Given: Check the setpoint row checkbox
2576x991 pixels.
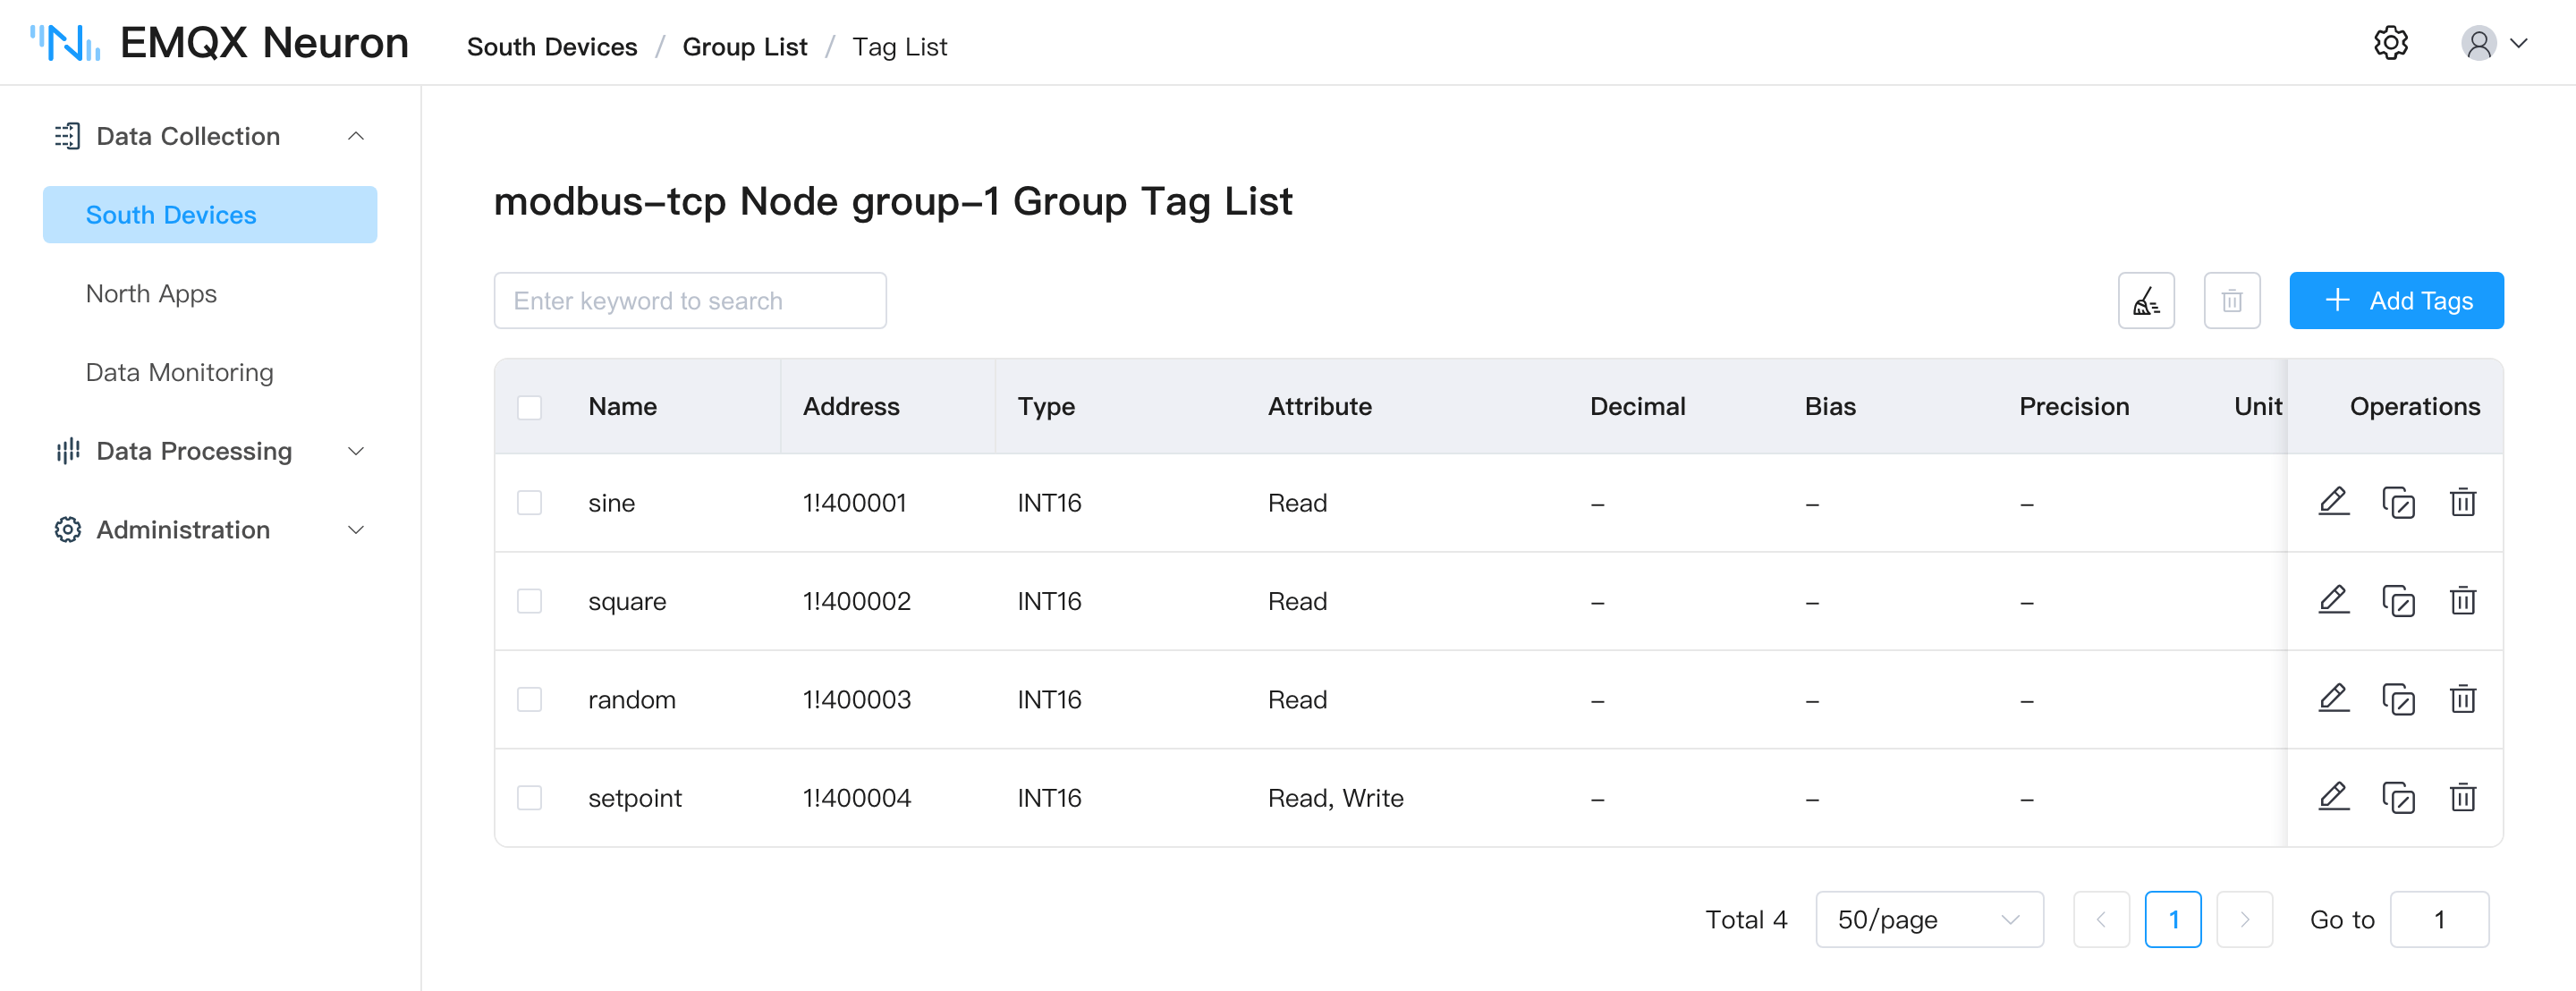Looking at the screenshot, I should click(x=529, y=797).
